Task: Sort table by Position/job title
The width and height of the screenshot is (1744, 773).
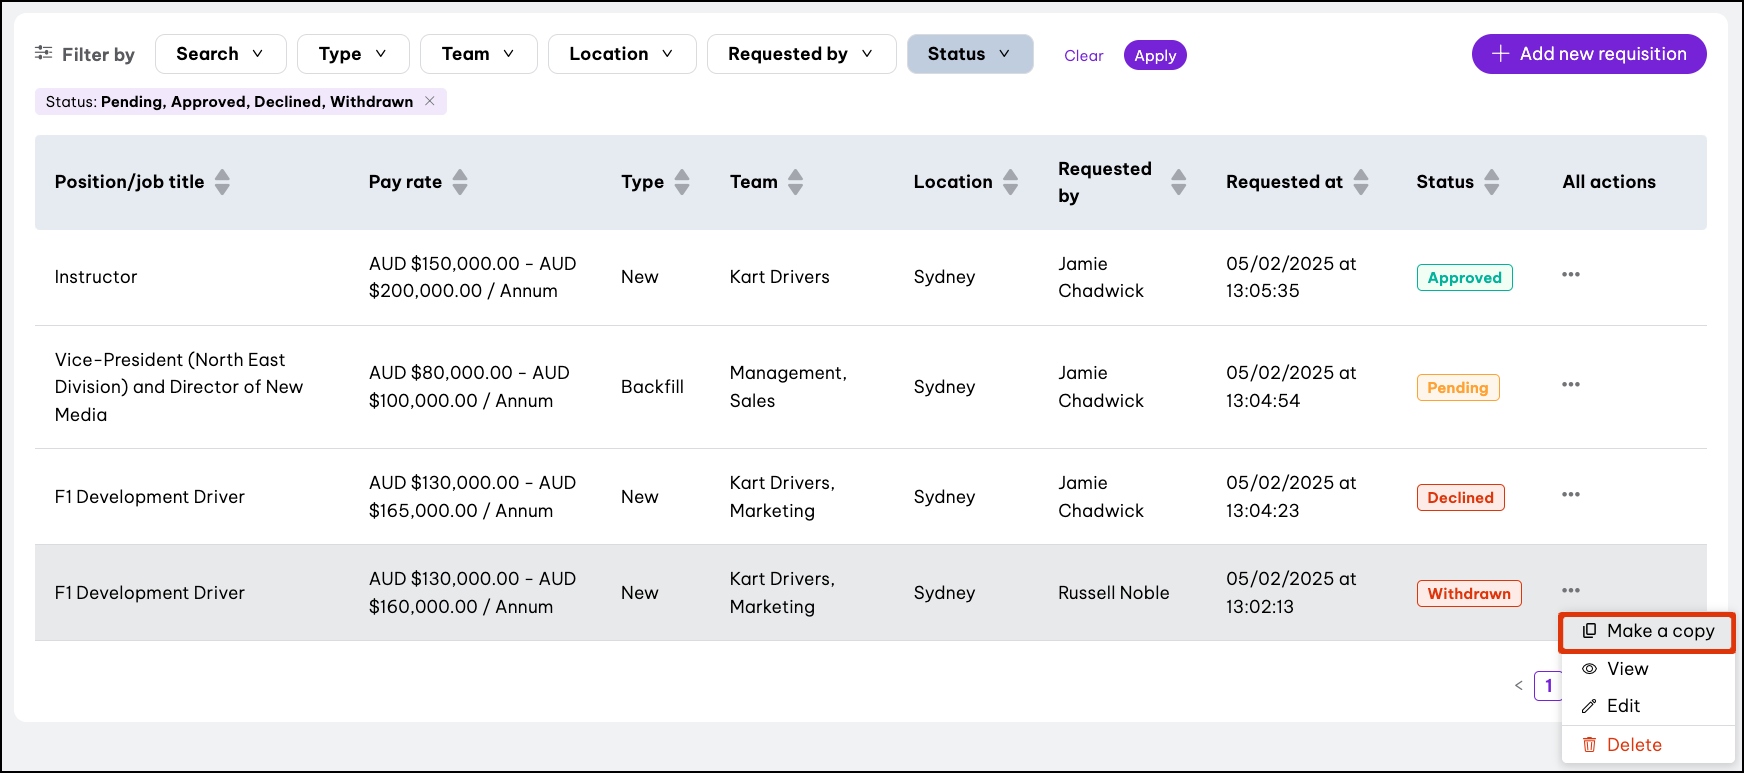Action: (x=222, y=182)
